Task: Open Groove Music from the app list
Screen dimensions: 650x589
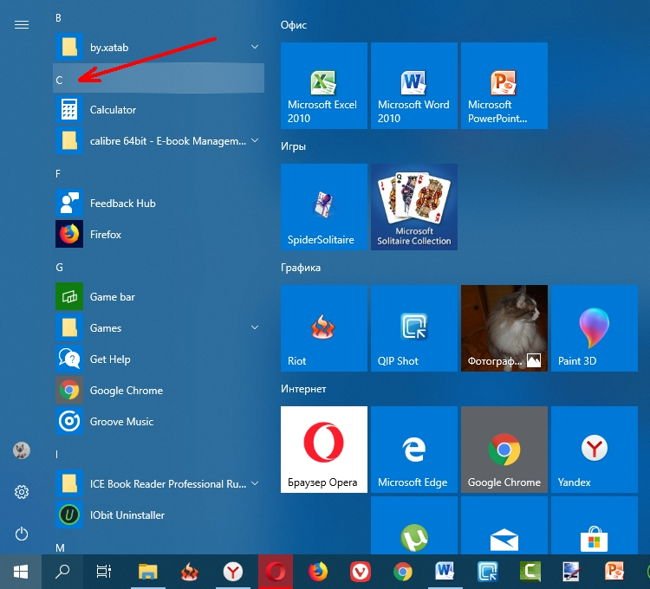Action: pyautogui.click(x=159, y=422)
